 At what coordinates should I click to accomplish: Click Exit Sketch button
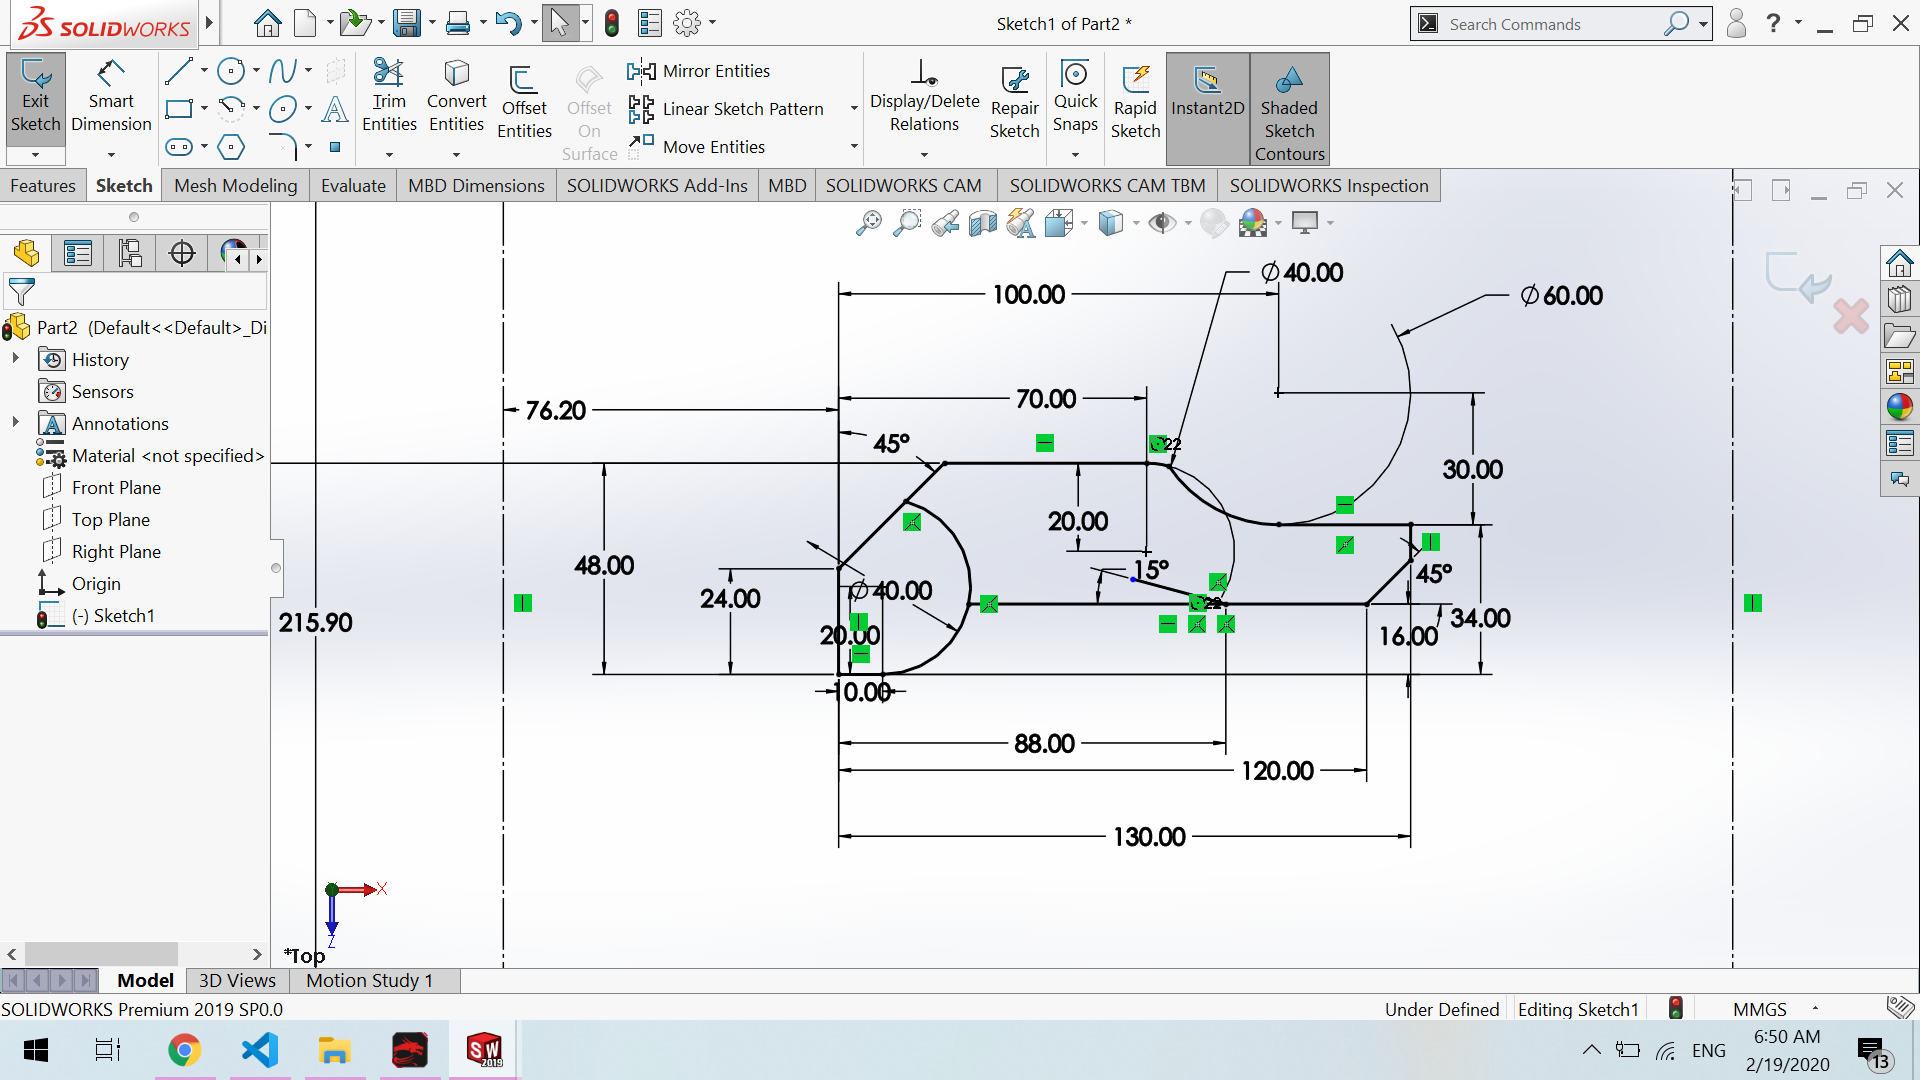tap(36, 98)
